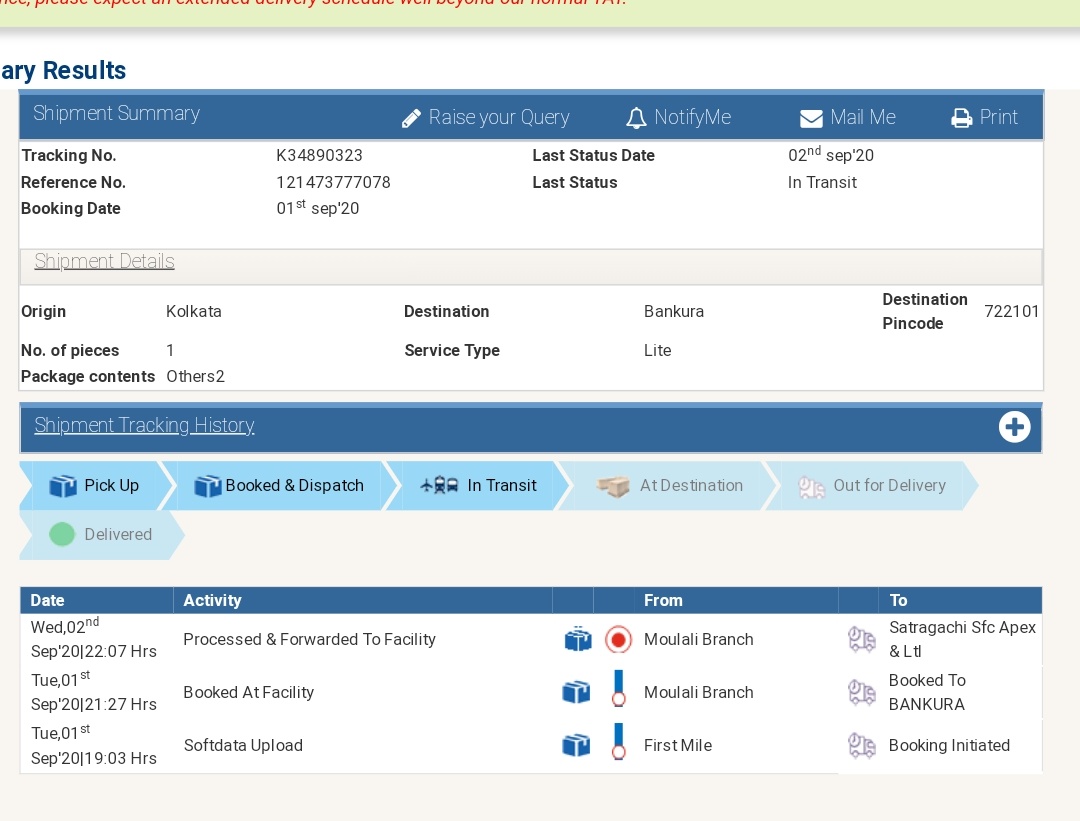Select the Out for Delivery stage
Image resolution: width=1080 pixels, height=821 pixels.
(871, 486)
